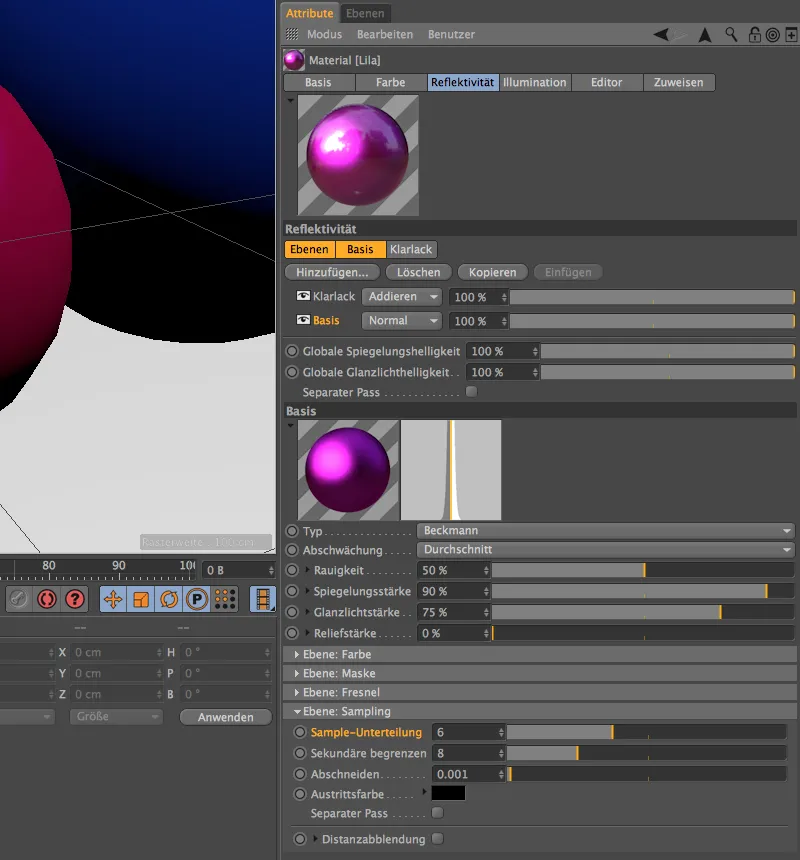800x860 pixels.
Task: Open Abschwächung dropdown showing Durchschnitt
Action: click(605, 550)
